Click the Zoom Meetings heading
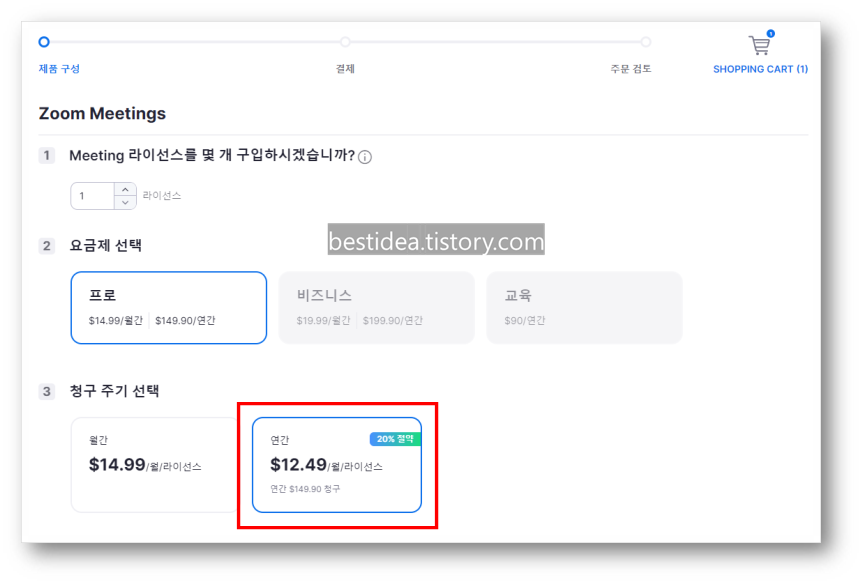Viewport: 863px width, 585px height. point(102,113)
